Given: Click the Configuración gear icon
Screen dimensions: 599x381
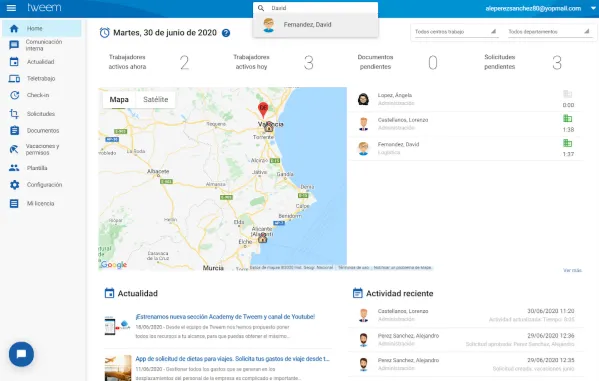Looking at the screenshot, I should point(14,185).
